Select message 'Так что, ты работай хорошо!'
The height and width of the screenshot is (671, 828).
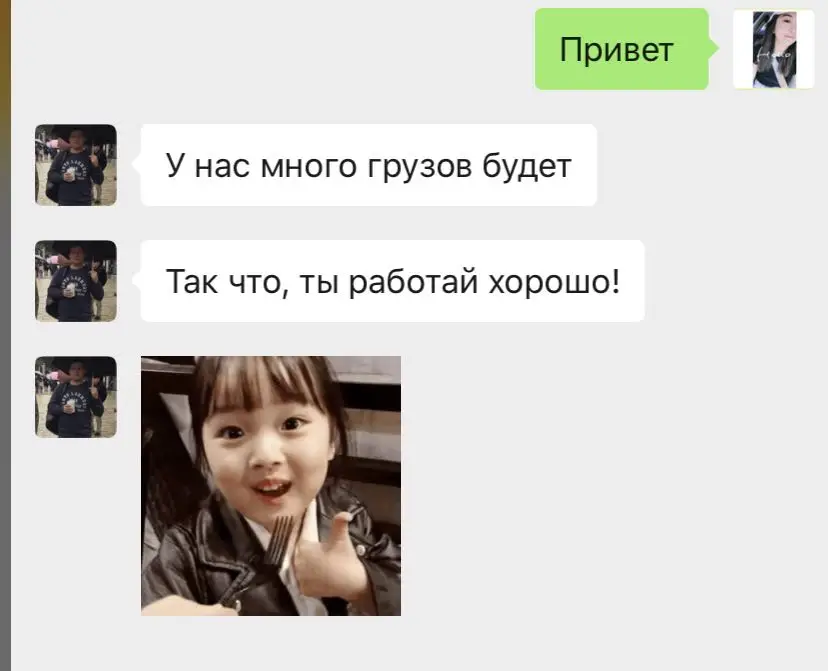coord(392,281)
